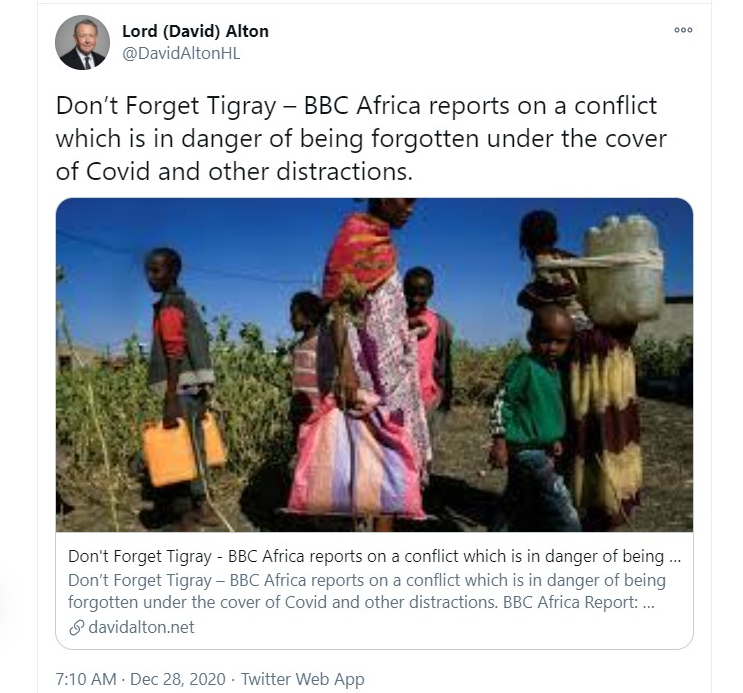Open the Twitter Web App source link

click(303, 679)
